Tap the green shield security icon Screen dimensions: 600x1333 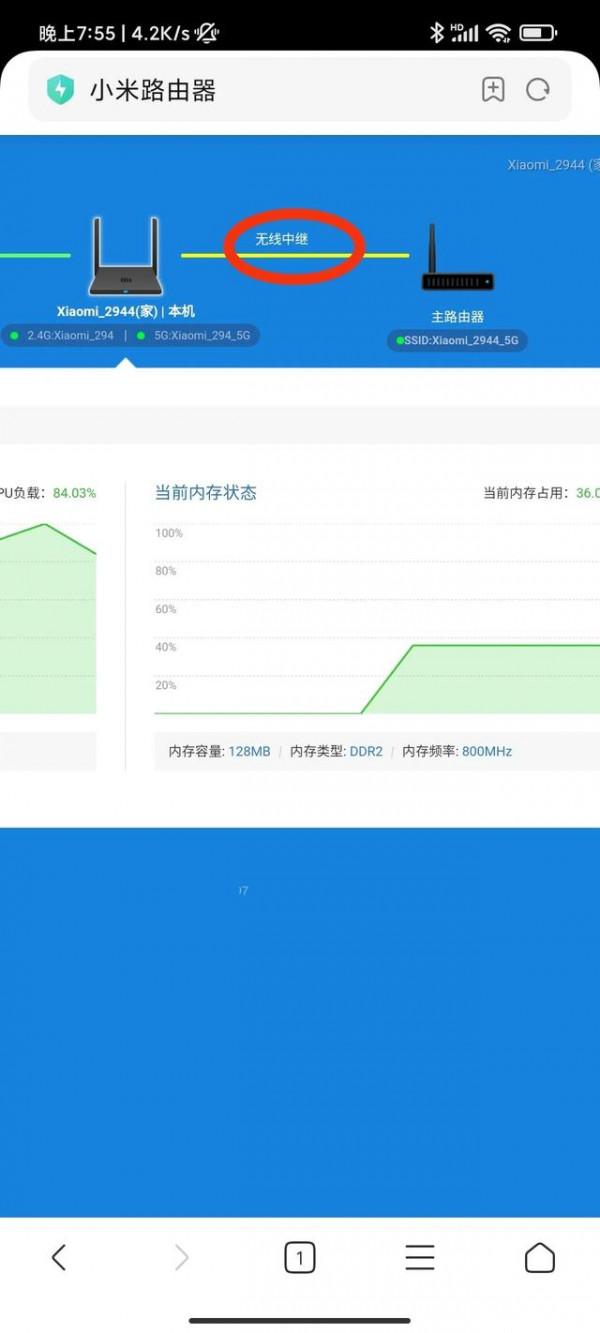61,90
